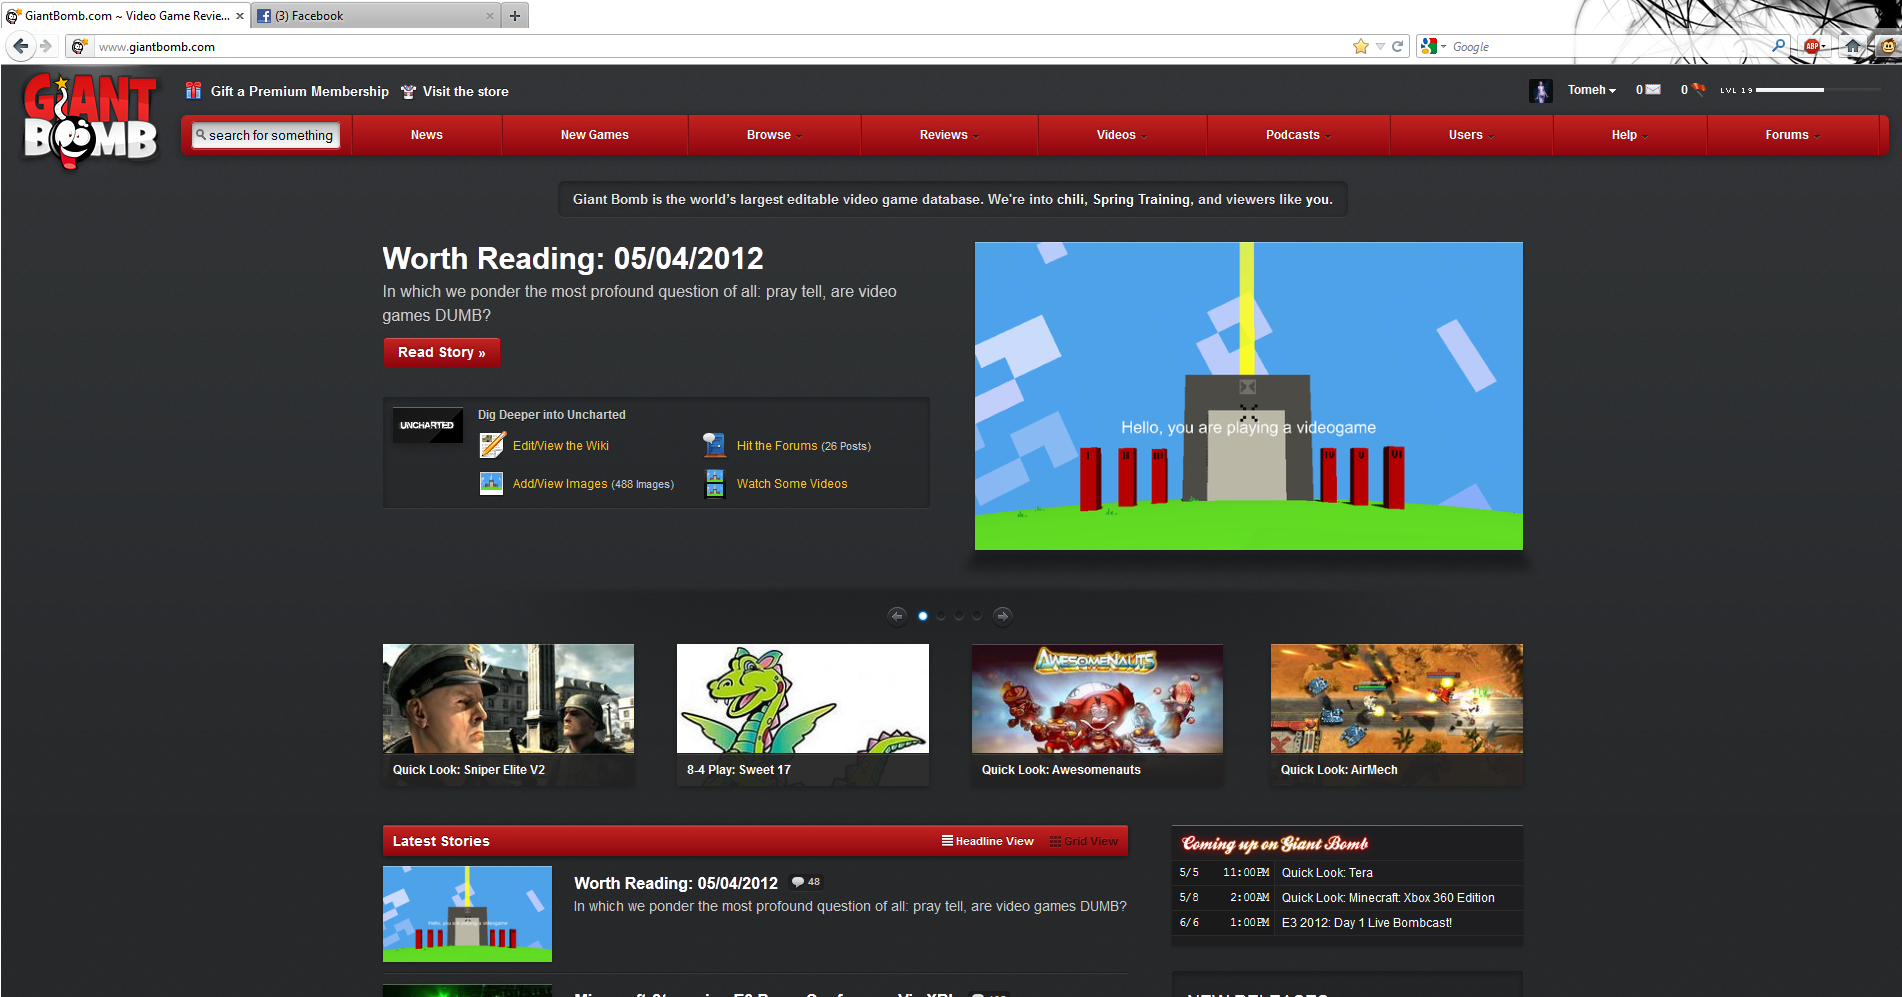This screenshot has height=997, width=1902.
Task: Switch to Grid View
Action: (1084, 841)
